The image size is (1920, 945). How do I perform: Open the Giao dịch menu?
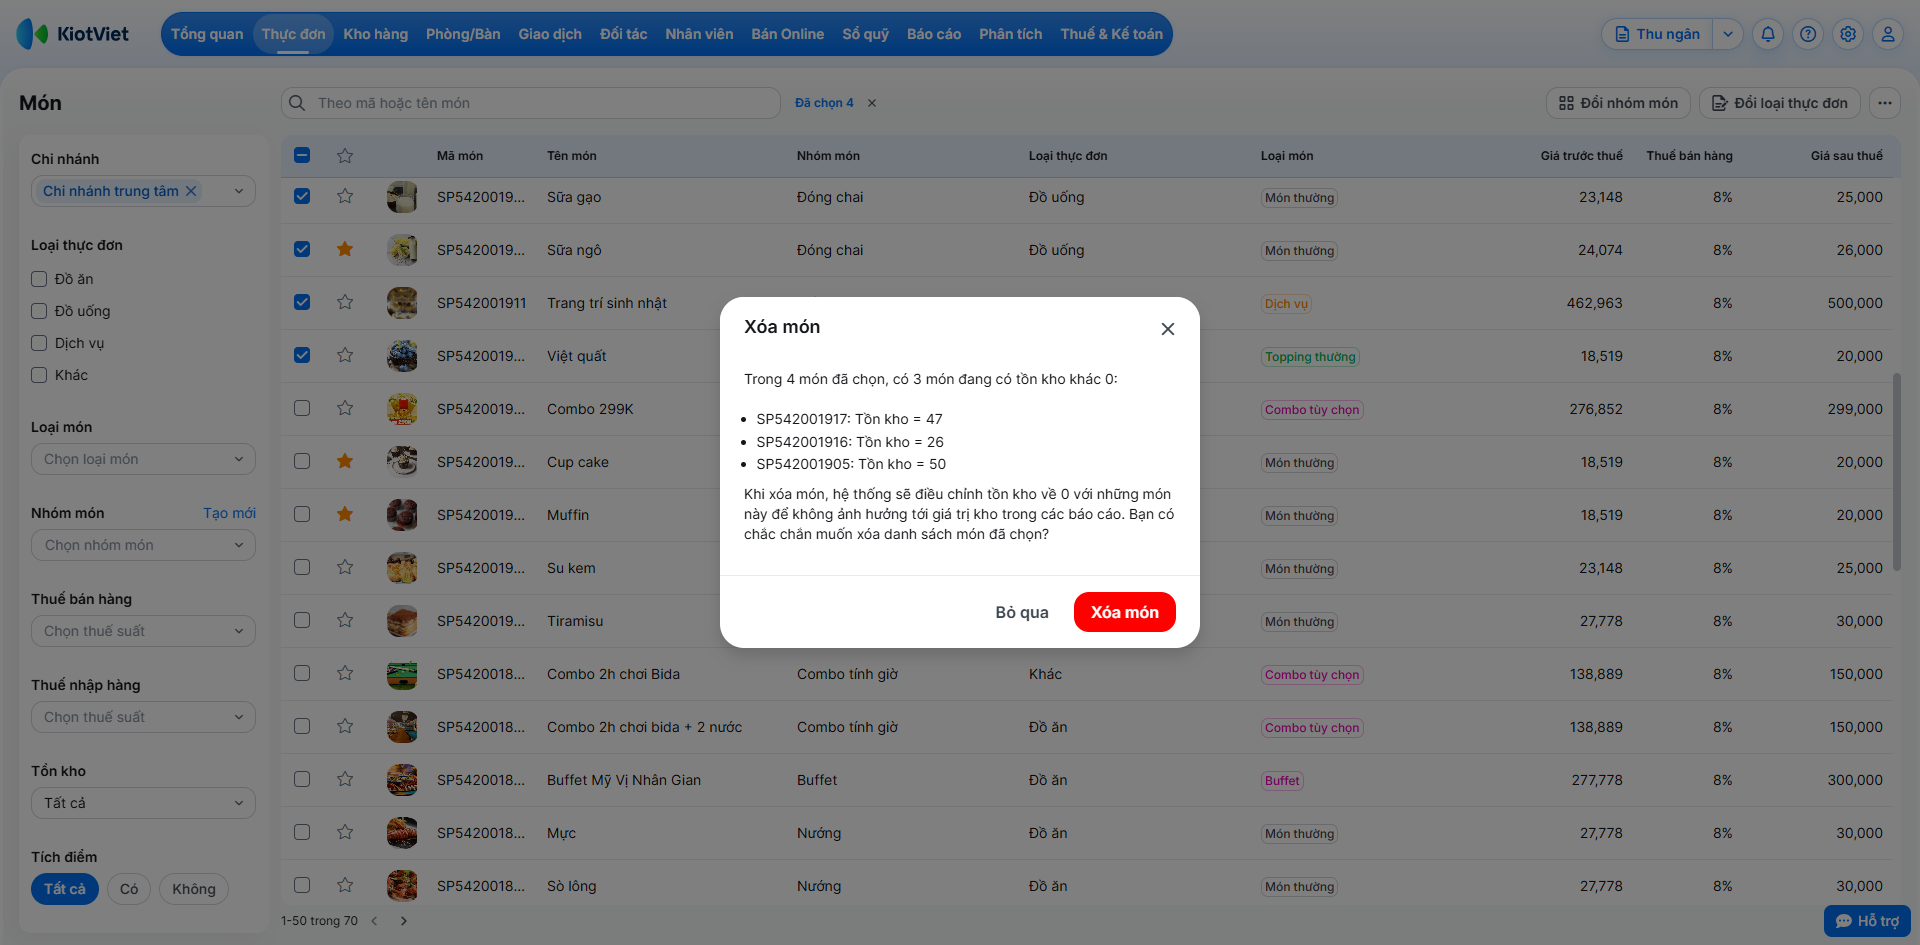550,34
